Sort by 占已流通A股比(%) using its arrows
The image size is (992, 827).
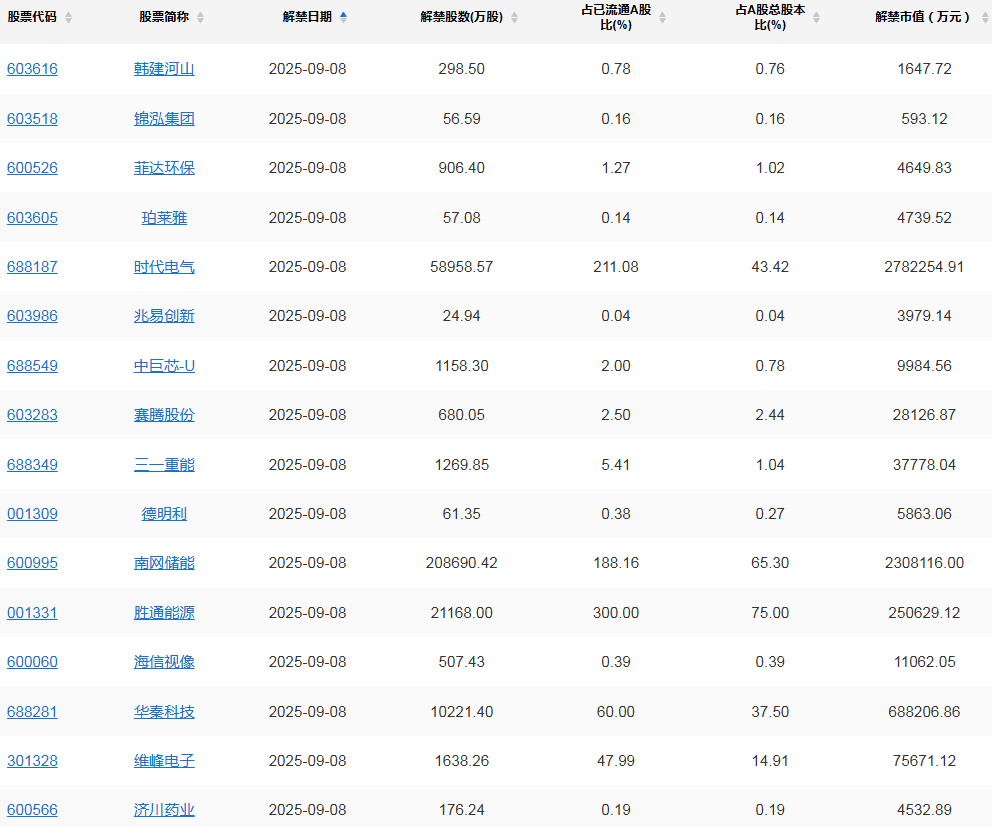(x=662, y=17)
